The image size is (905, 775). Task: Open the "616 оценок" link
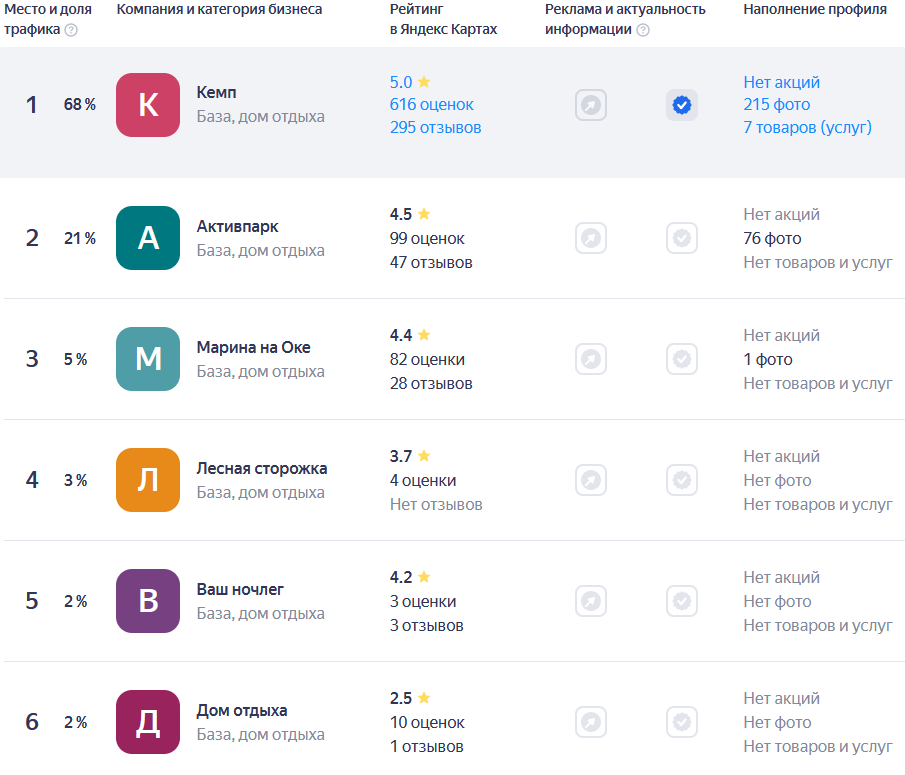(x=432, y=104)
